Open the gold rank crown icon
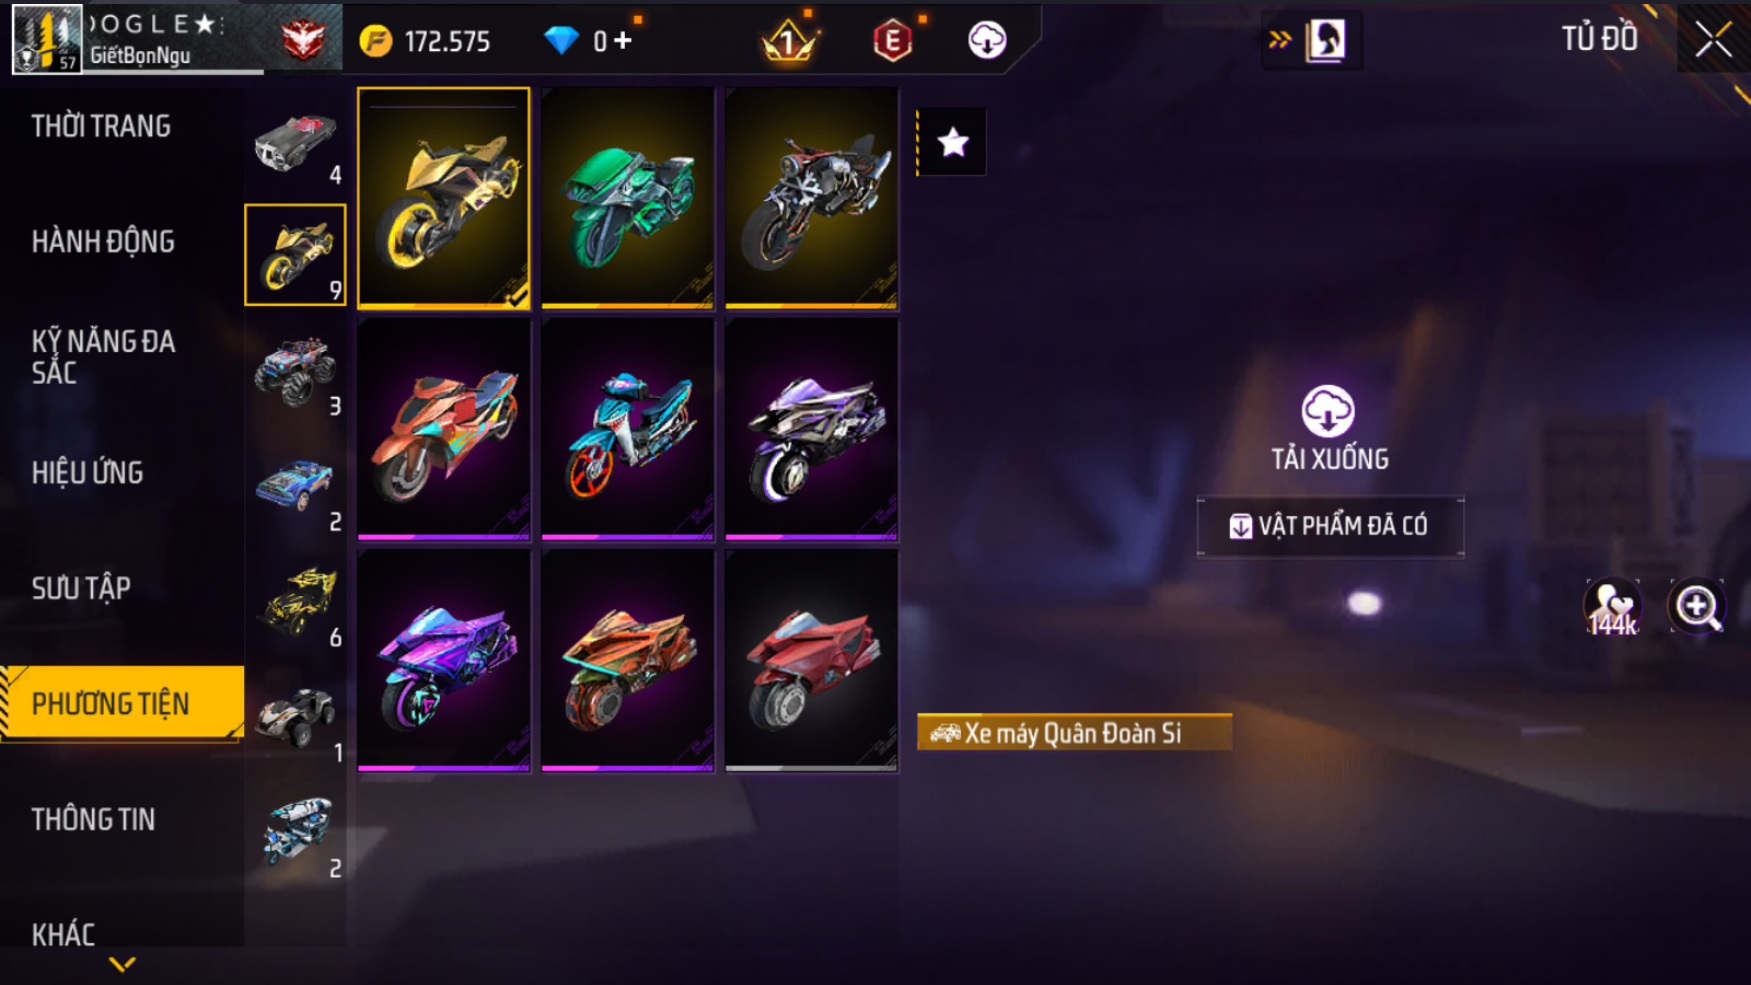1751x985 pixels. (x=789, y=41)
